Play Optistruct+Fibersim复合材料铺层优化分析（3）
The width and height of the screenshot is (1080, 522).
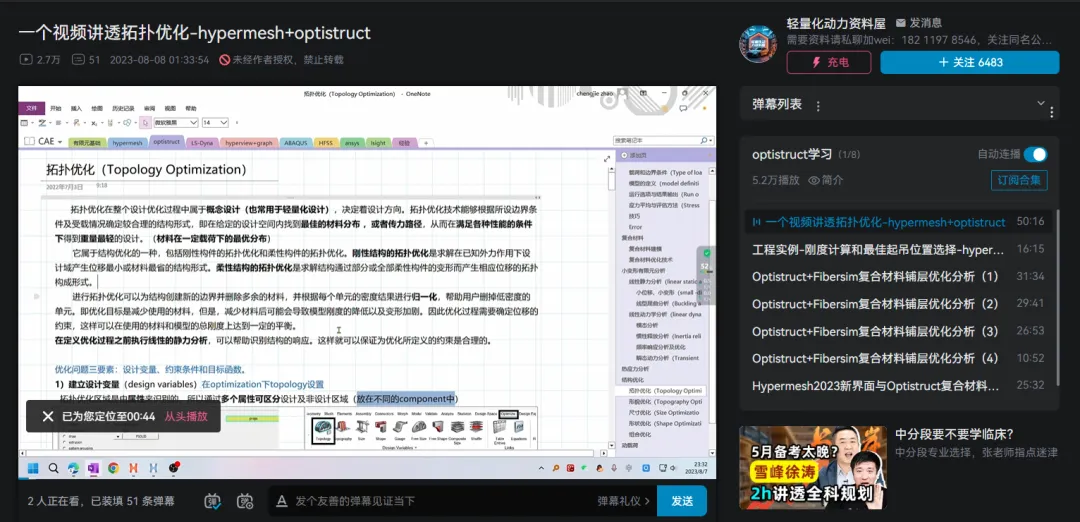pos(899,331)
